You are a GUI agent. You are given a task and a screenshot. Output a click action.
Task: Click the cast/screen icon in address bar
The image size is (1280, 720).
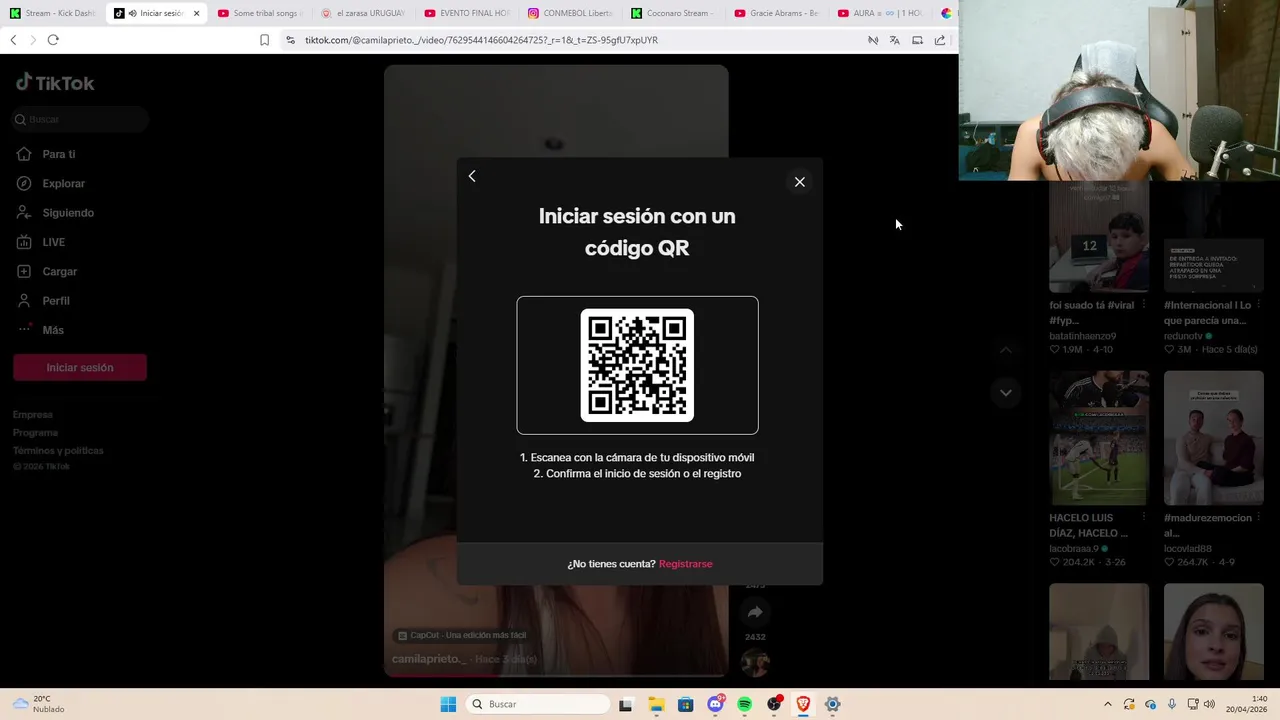coord(917,40)
